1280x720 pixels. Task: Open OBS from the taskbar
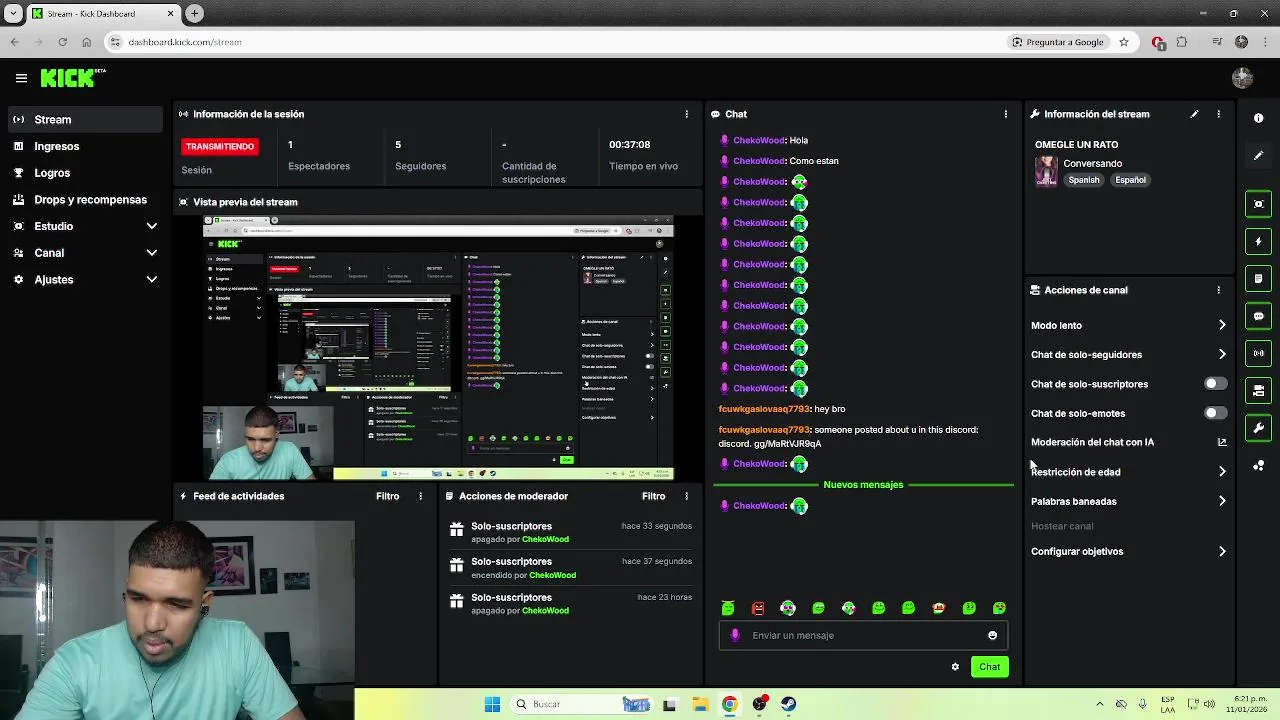coord(760,704)
